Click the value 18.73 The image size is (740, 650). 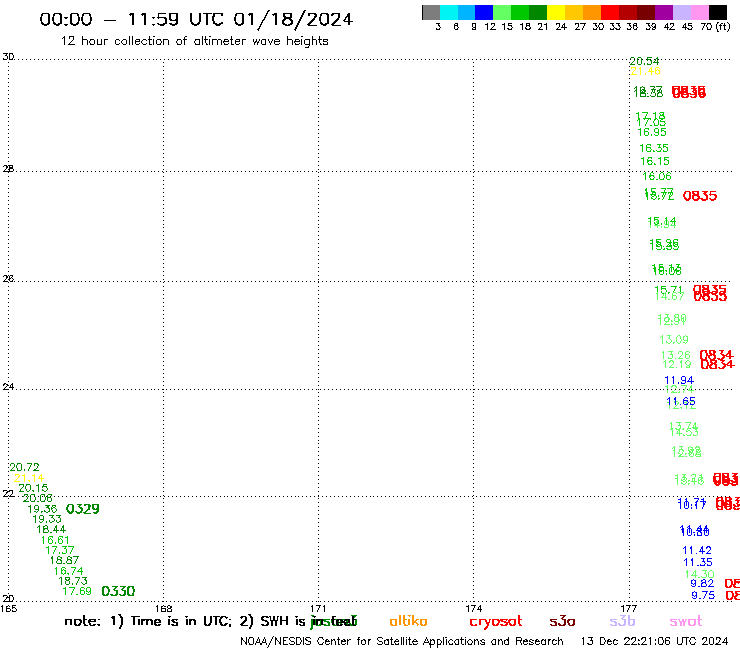coord(73,581)
